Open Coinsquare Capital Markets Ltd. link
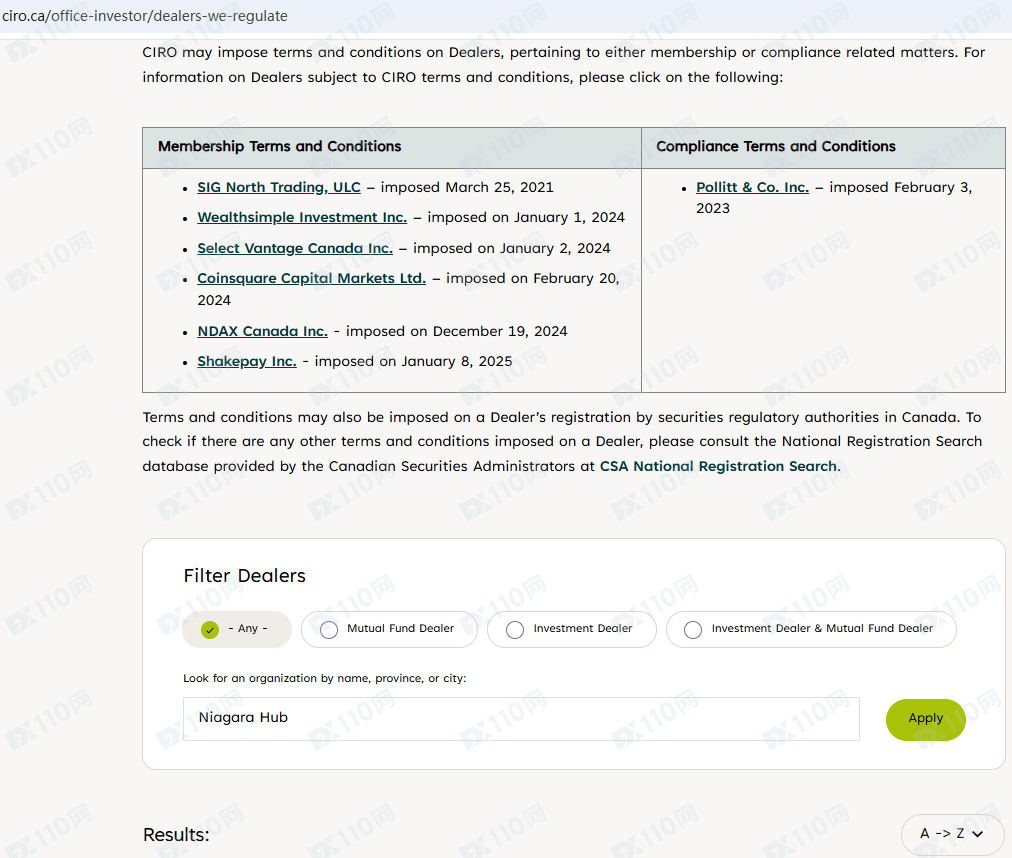The height and width of the screenshot is (858, 1012). click(311, 278)
